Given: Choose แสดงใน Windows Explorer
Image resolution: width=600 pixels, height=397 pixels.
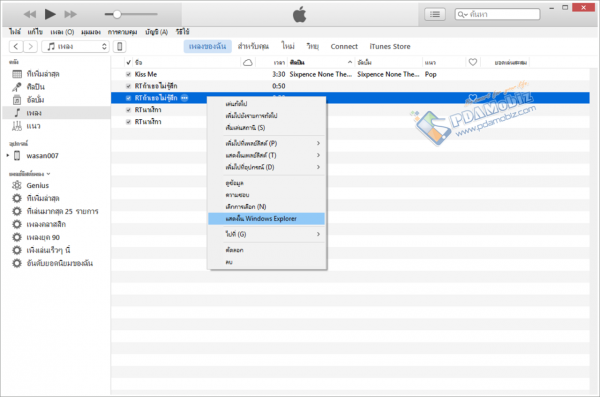Looking at the screenshot, I should point(266,219).
